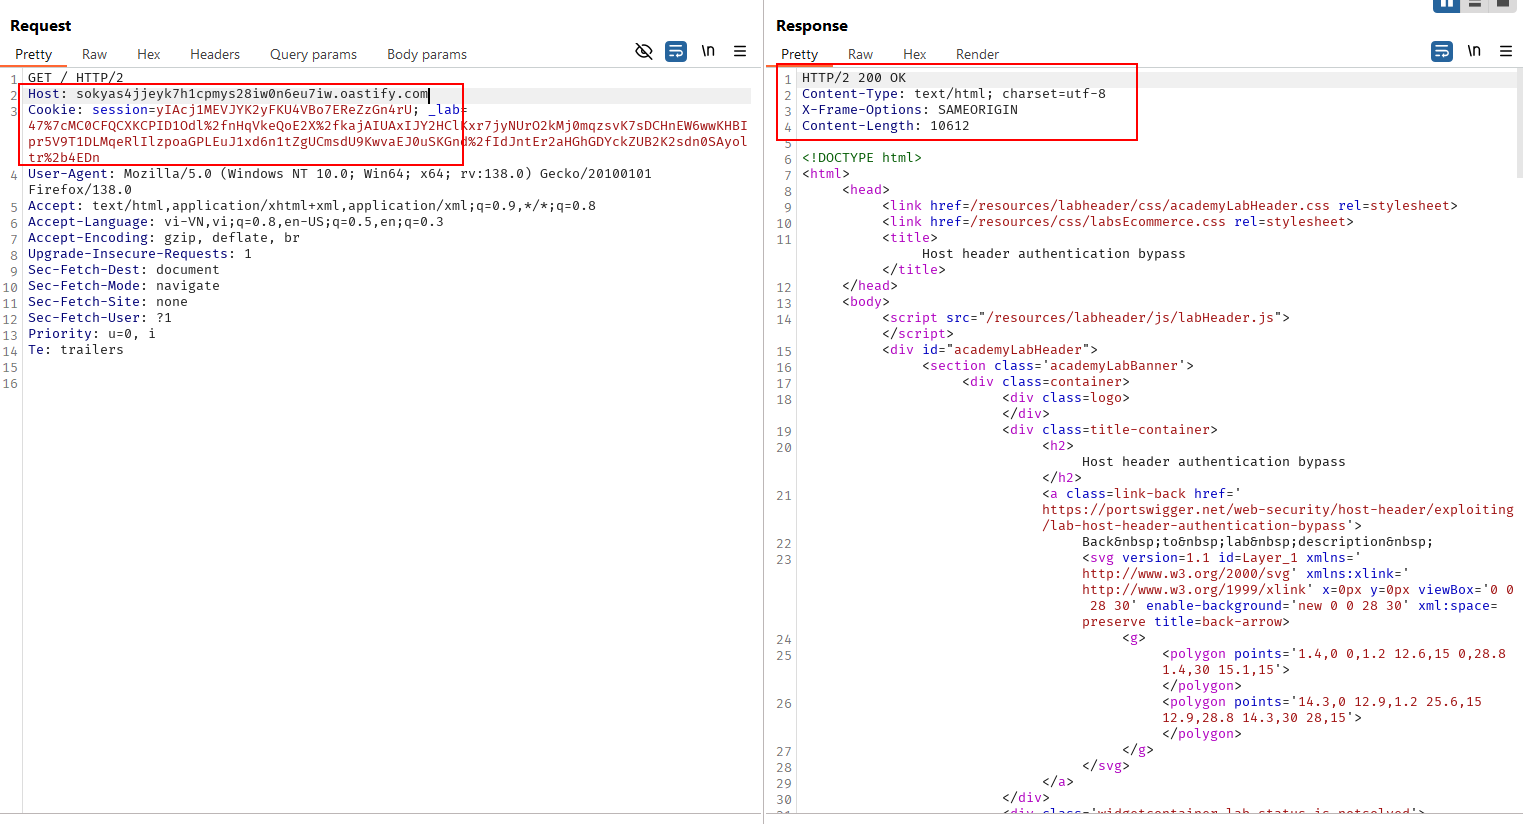The width and height of the screenshot is (1523, 824).
Task: Click the 'Accept-Language:' header line
Action: coord(236,222)
